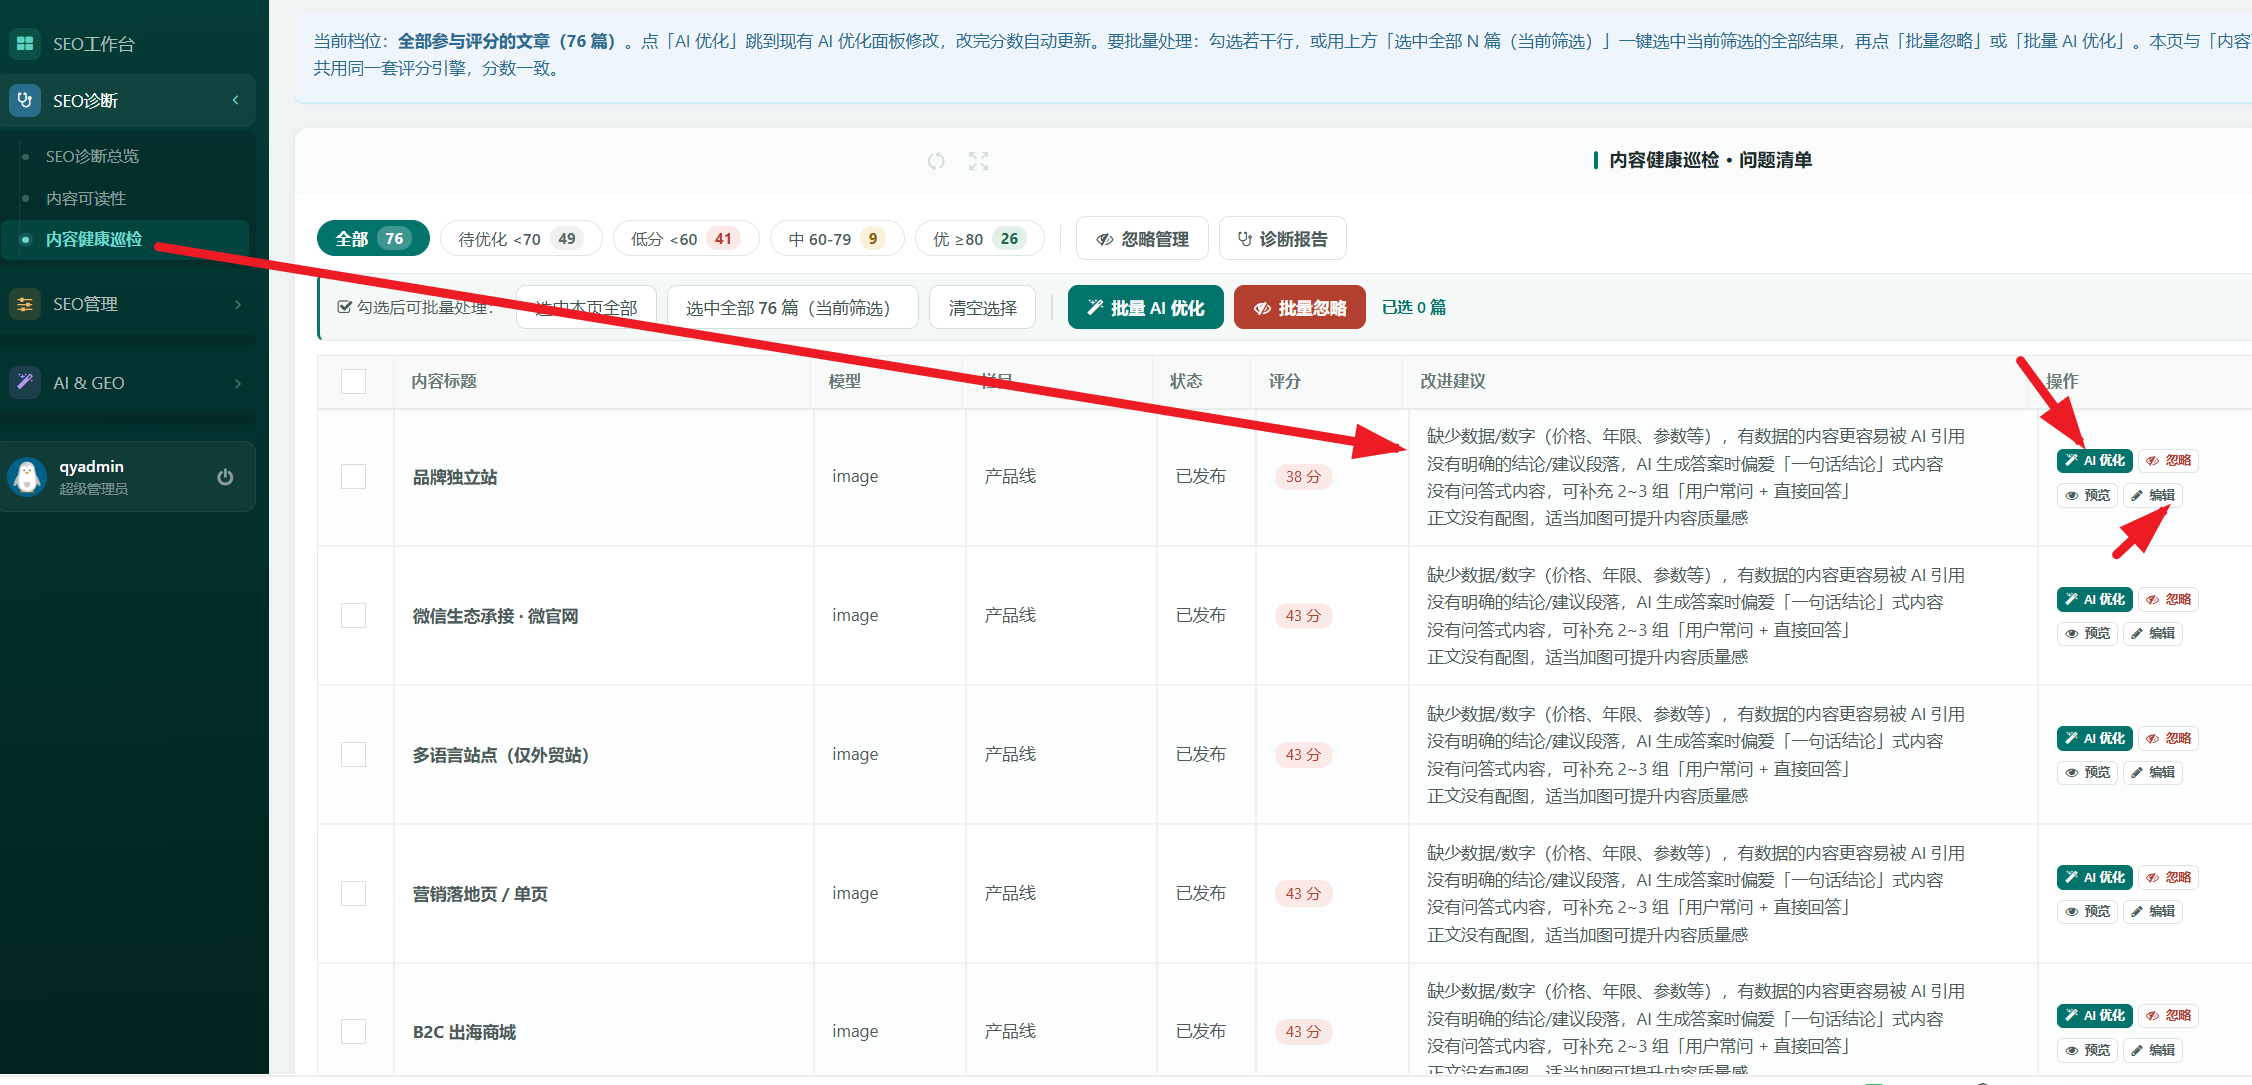
Task: Click 预览 for 微信生态承接·微官网 row
Action: 2087,633
